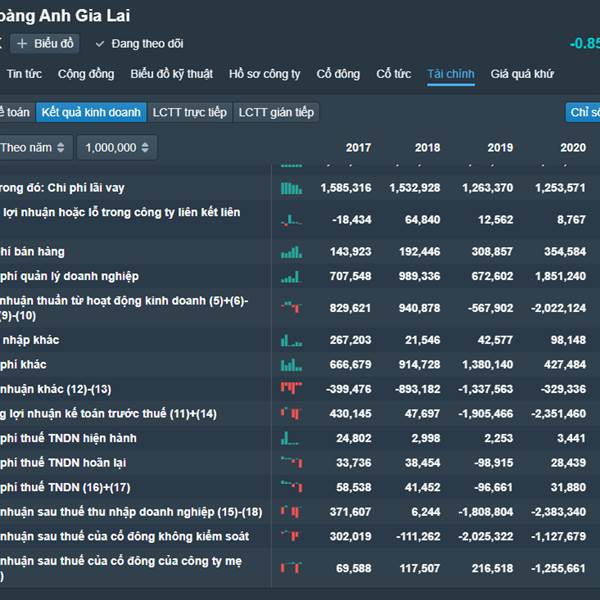This screenshot has height=600, width=600.
Task: Click value 2,998 in 2018 column
Action: [426, 438]
